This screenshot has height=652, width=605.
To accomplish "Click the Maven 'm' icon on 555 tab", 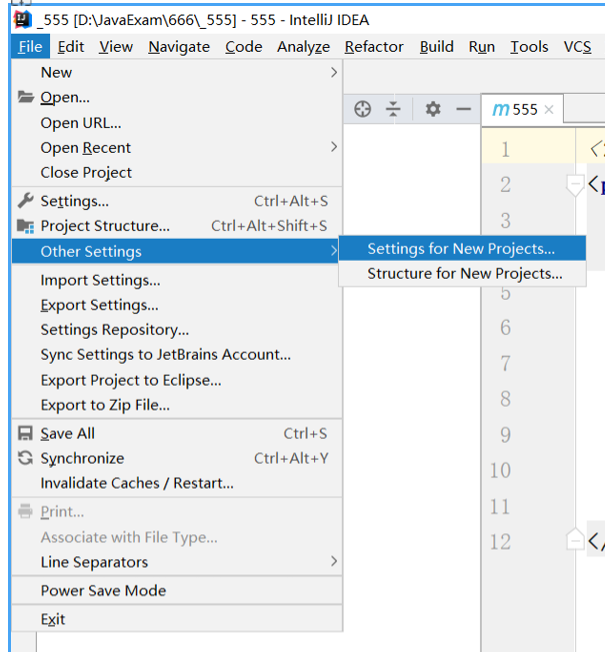I will [501, 109].
